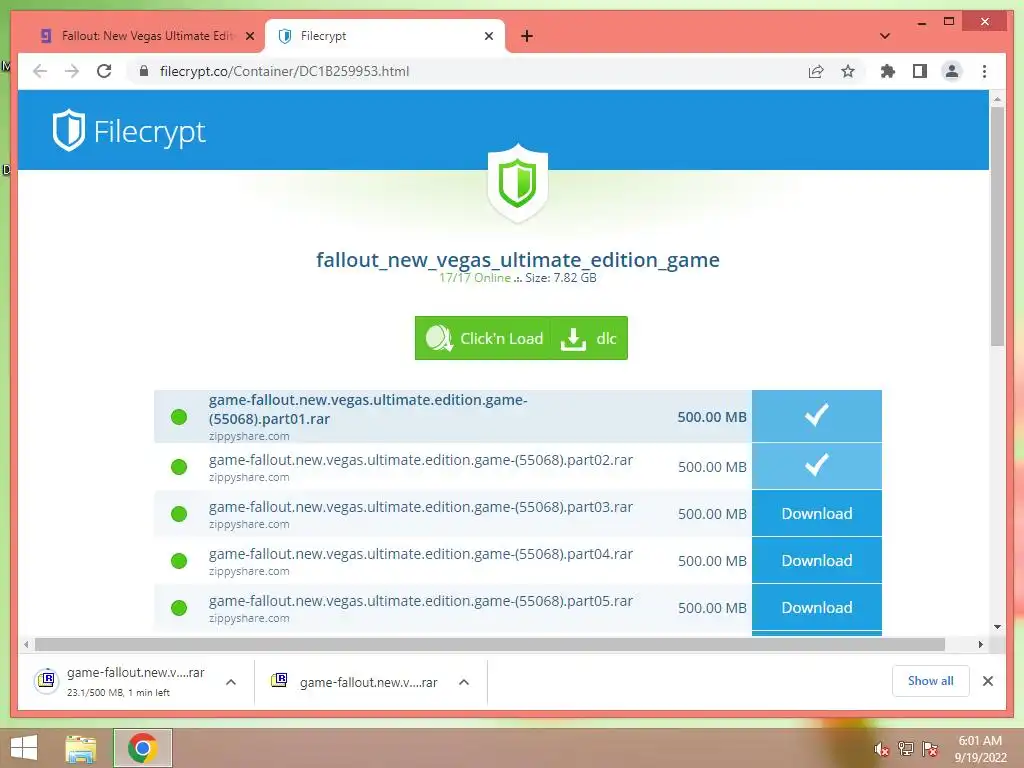Screen dimensions: 1024x768
Task: Open Action Center flag icon
Action: (x=930, y=749)
